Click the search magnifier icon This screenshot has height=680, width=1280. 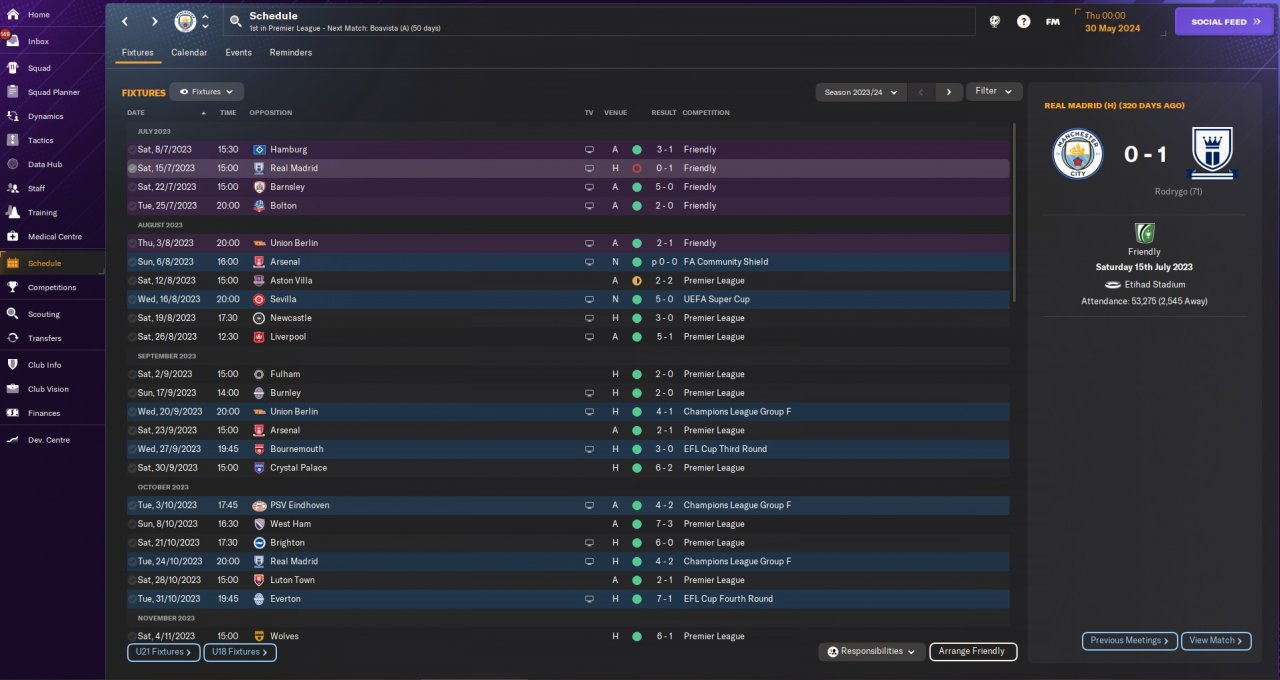[x=235, y=21]
